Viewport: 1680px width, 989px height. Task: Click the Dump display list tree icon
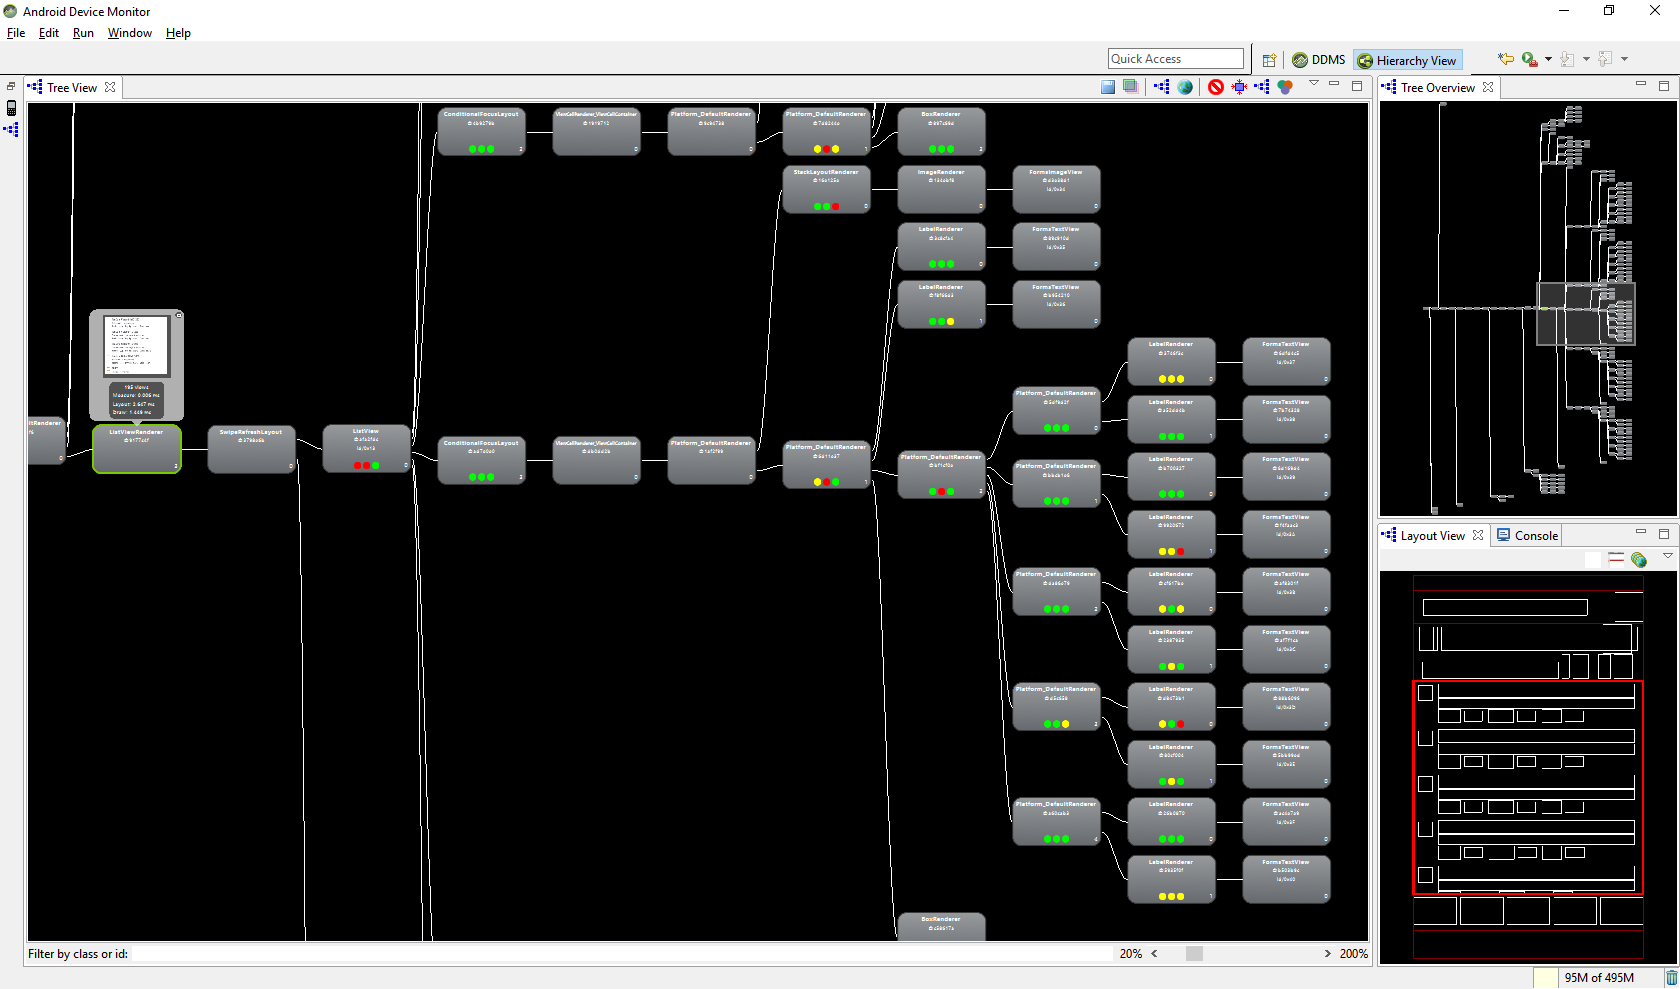click(x=1262, y=87)
